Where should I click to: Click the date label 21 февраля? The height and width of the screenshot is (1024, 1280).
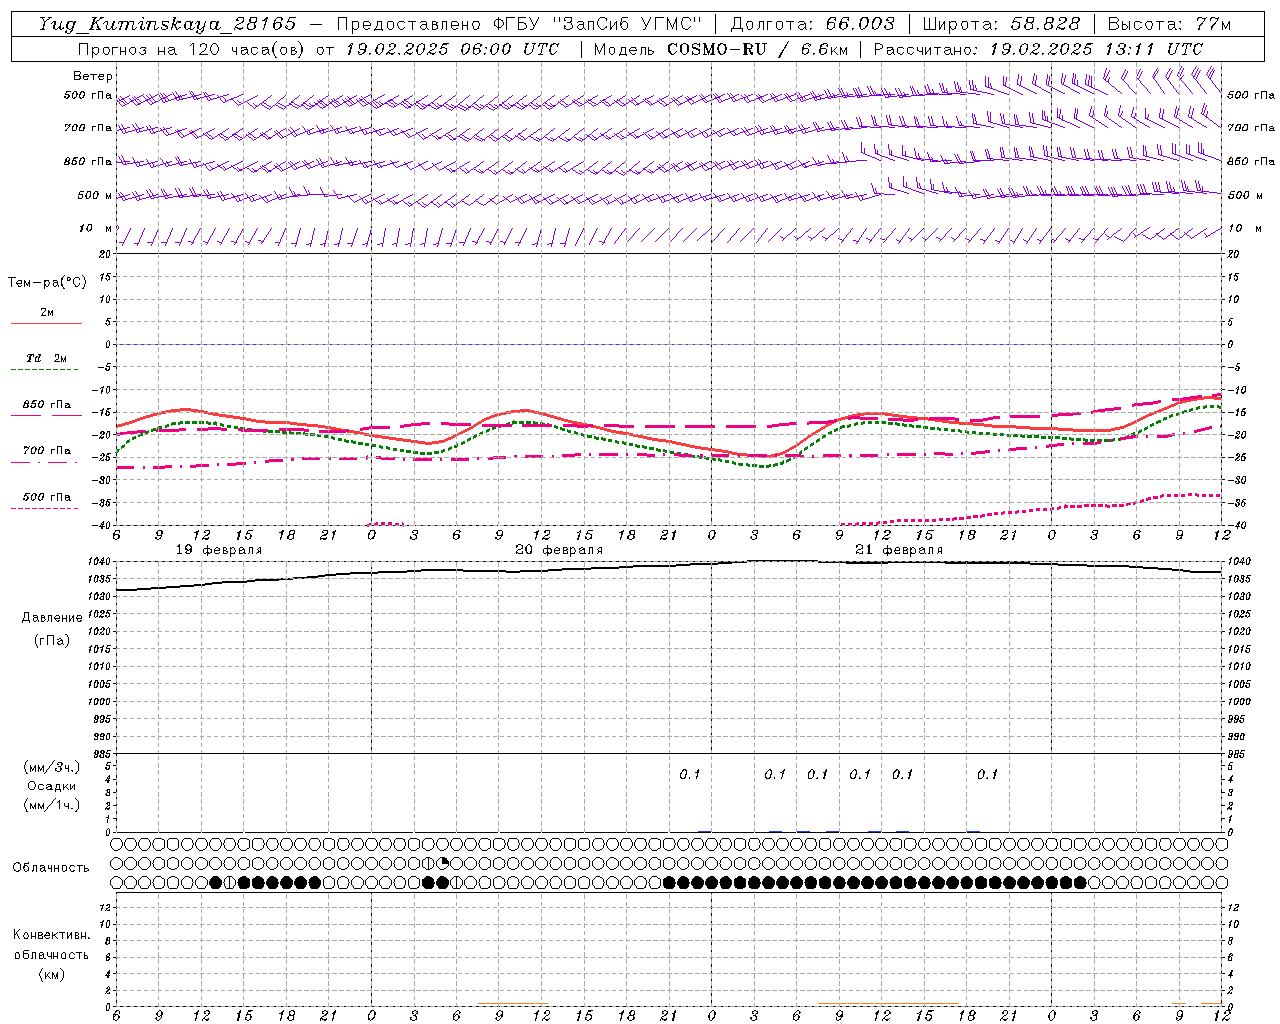pyautogui.click(x=899, y=550)
